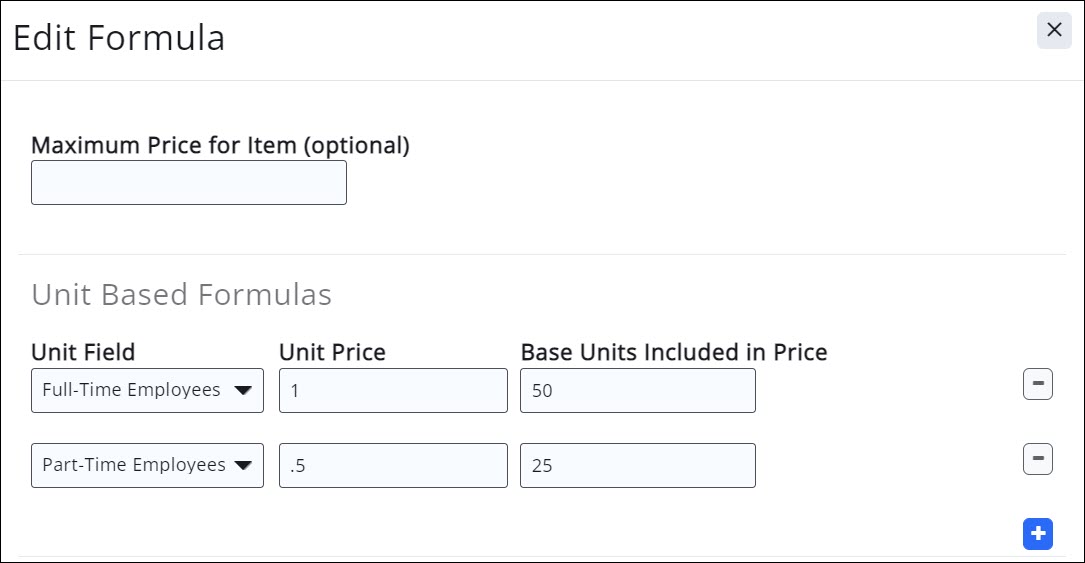Click the Base Units Included in Price header
Image resolution: width=1085 pixels, height=563 pixels.
pos(673,352)
